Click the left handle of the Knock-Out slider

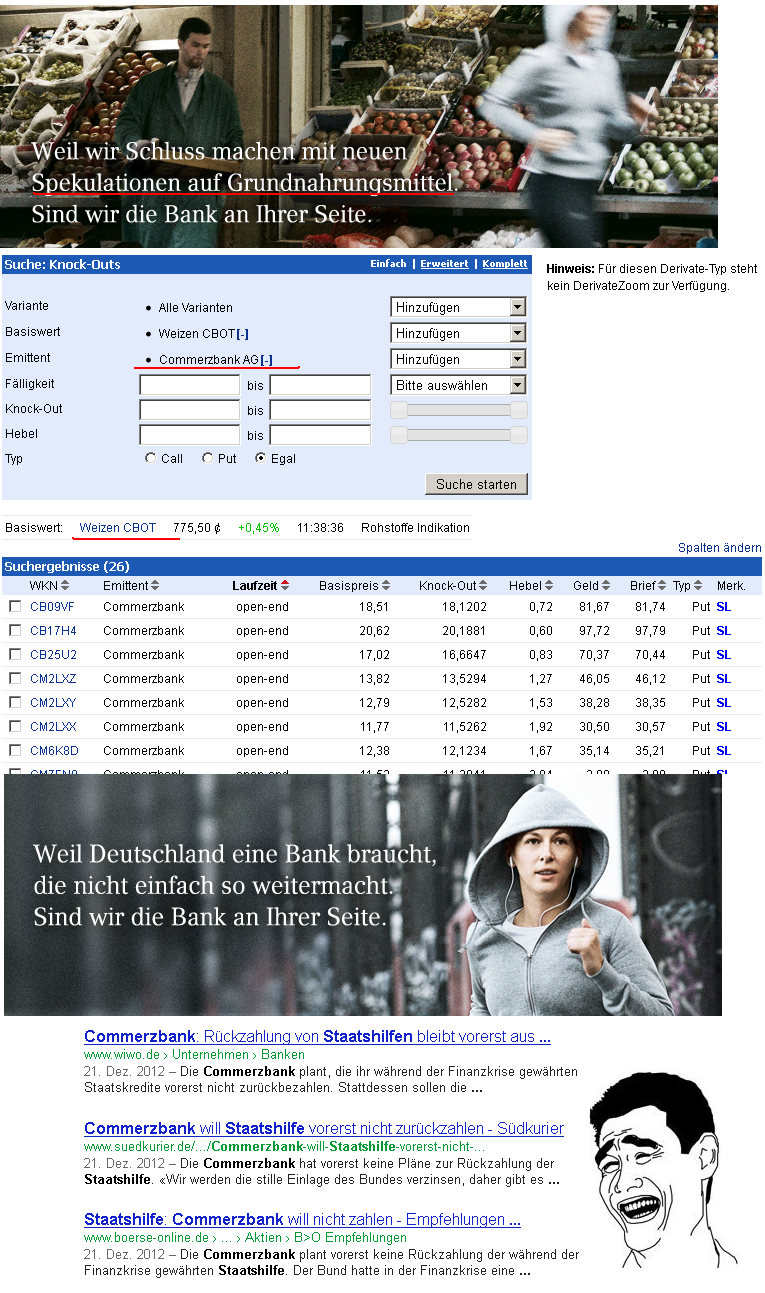pyautogui.click(x=398, y=410)
